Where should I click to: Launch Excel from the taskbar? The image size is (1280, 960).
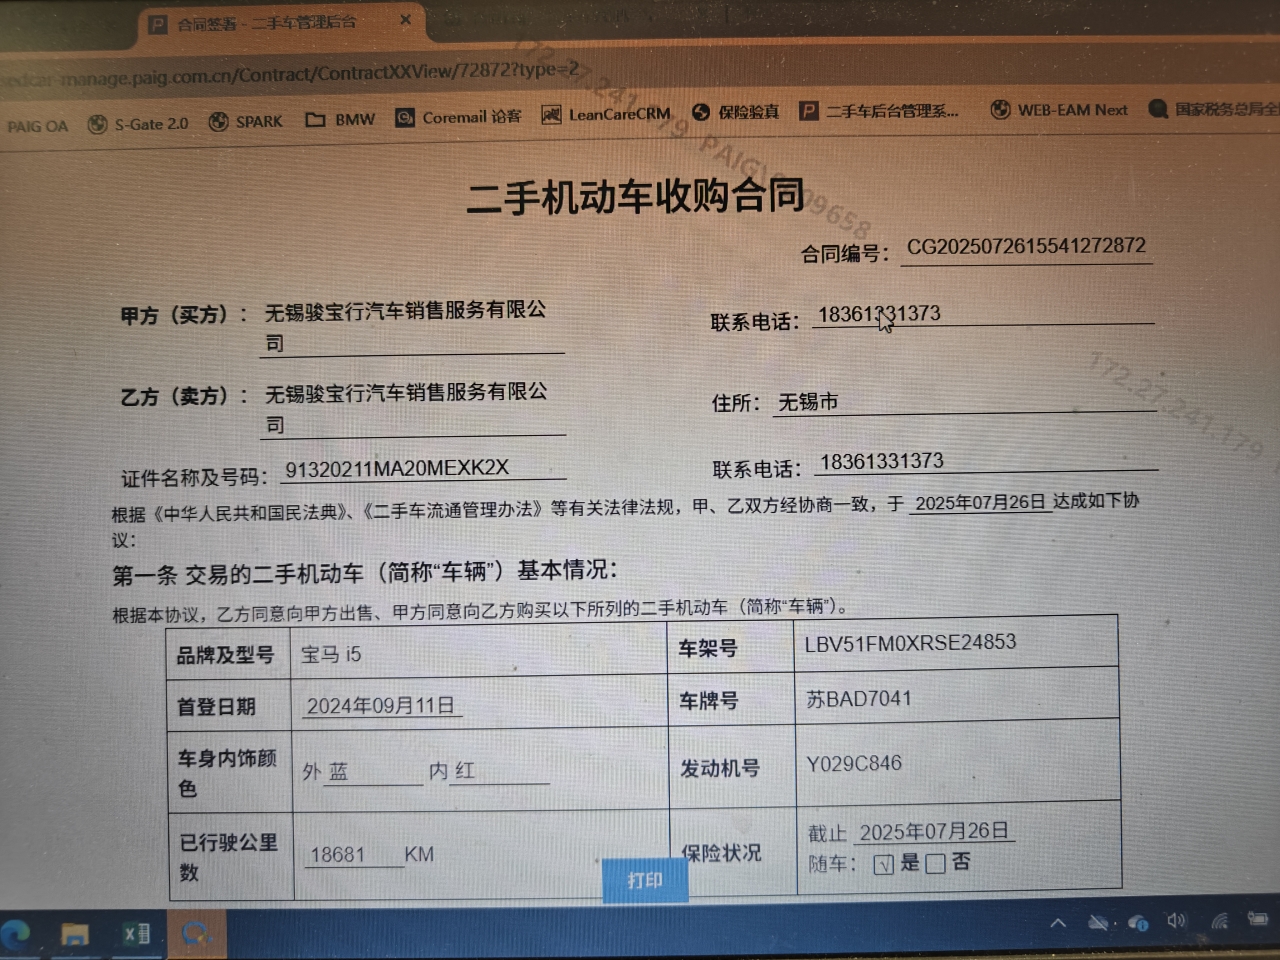pyautogui.click(x=136, y=933)
